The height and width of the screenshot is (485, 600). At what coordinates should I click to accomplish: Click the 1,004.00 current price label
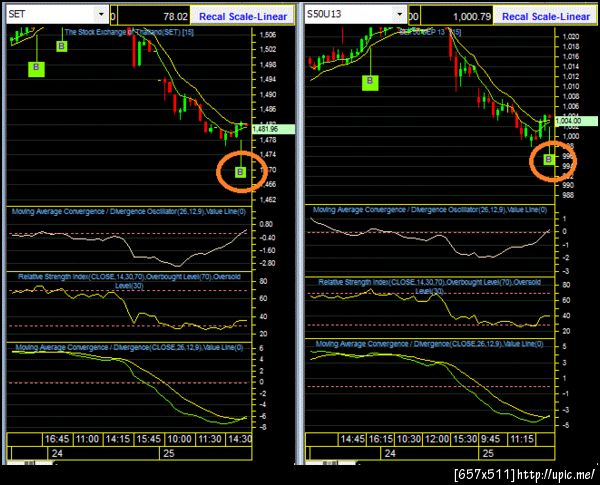576,121
